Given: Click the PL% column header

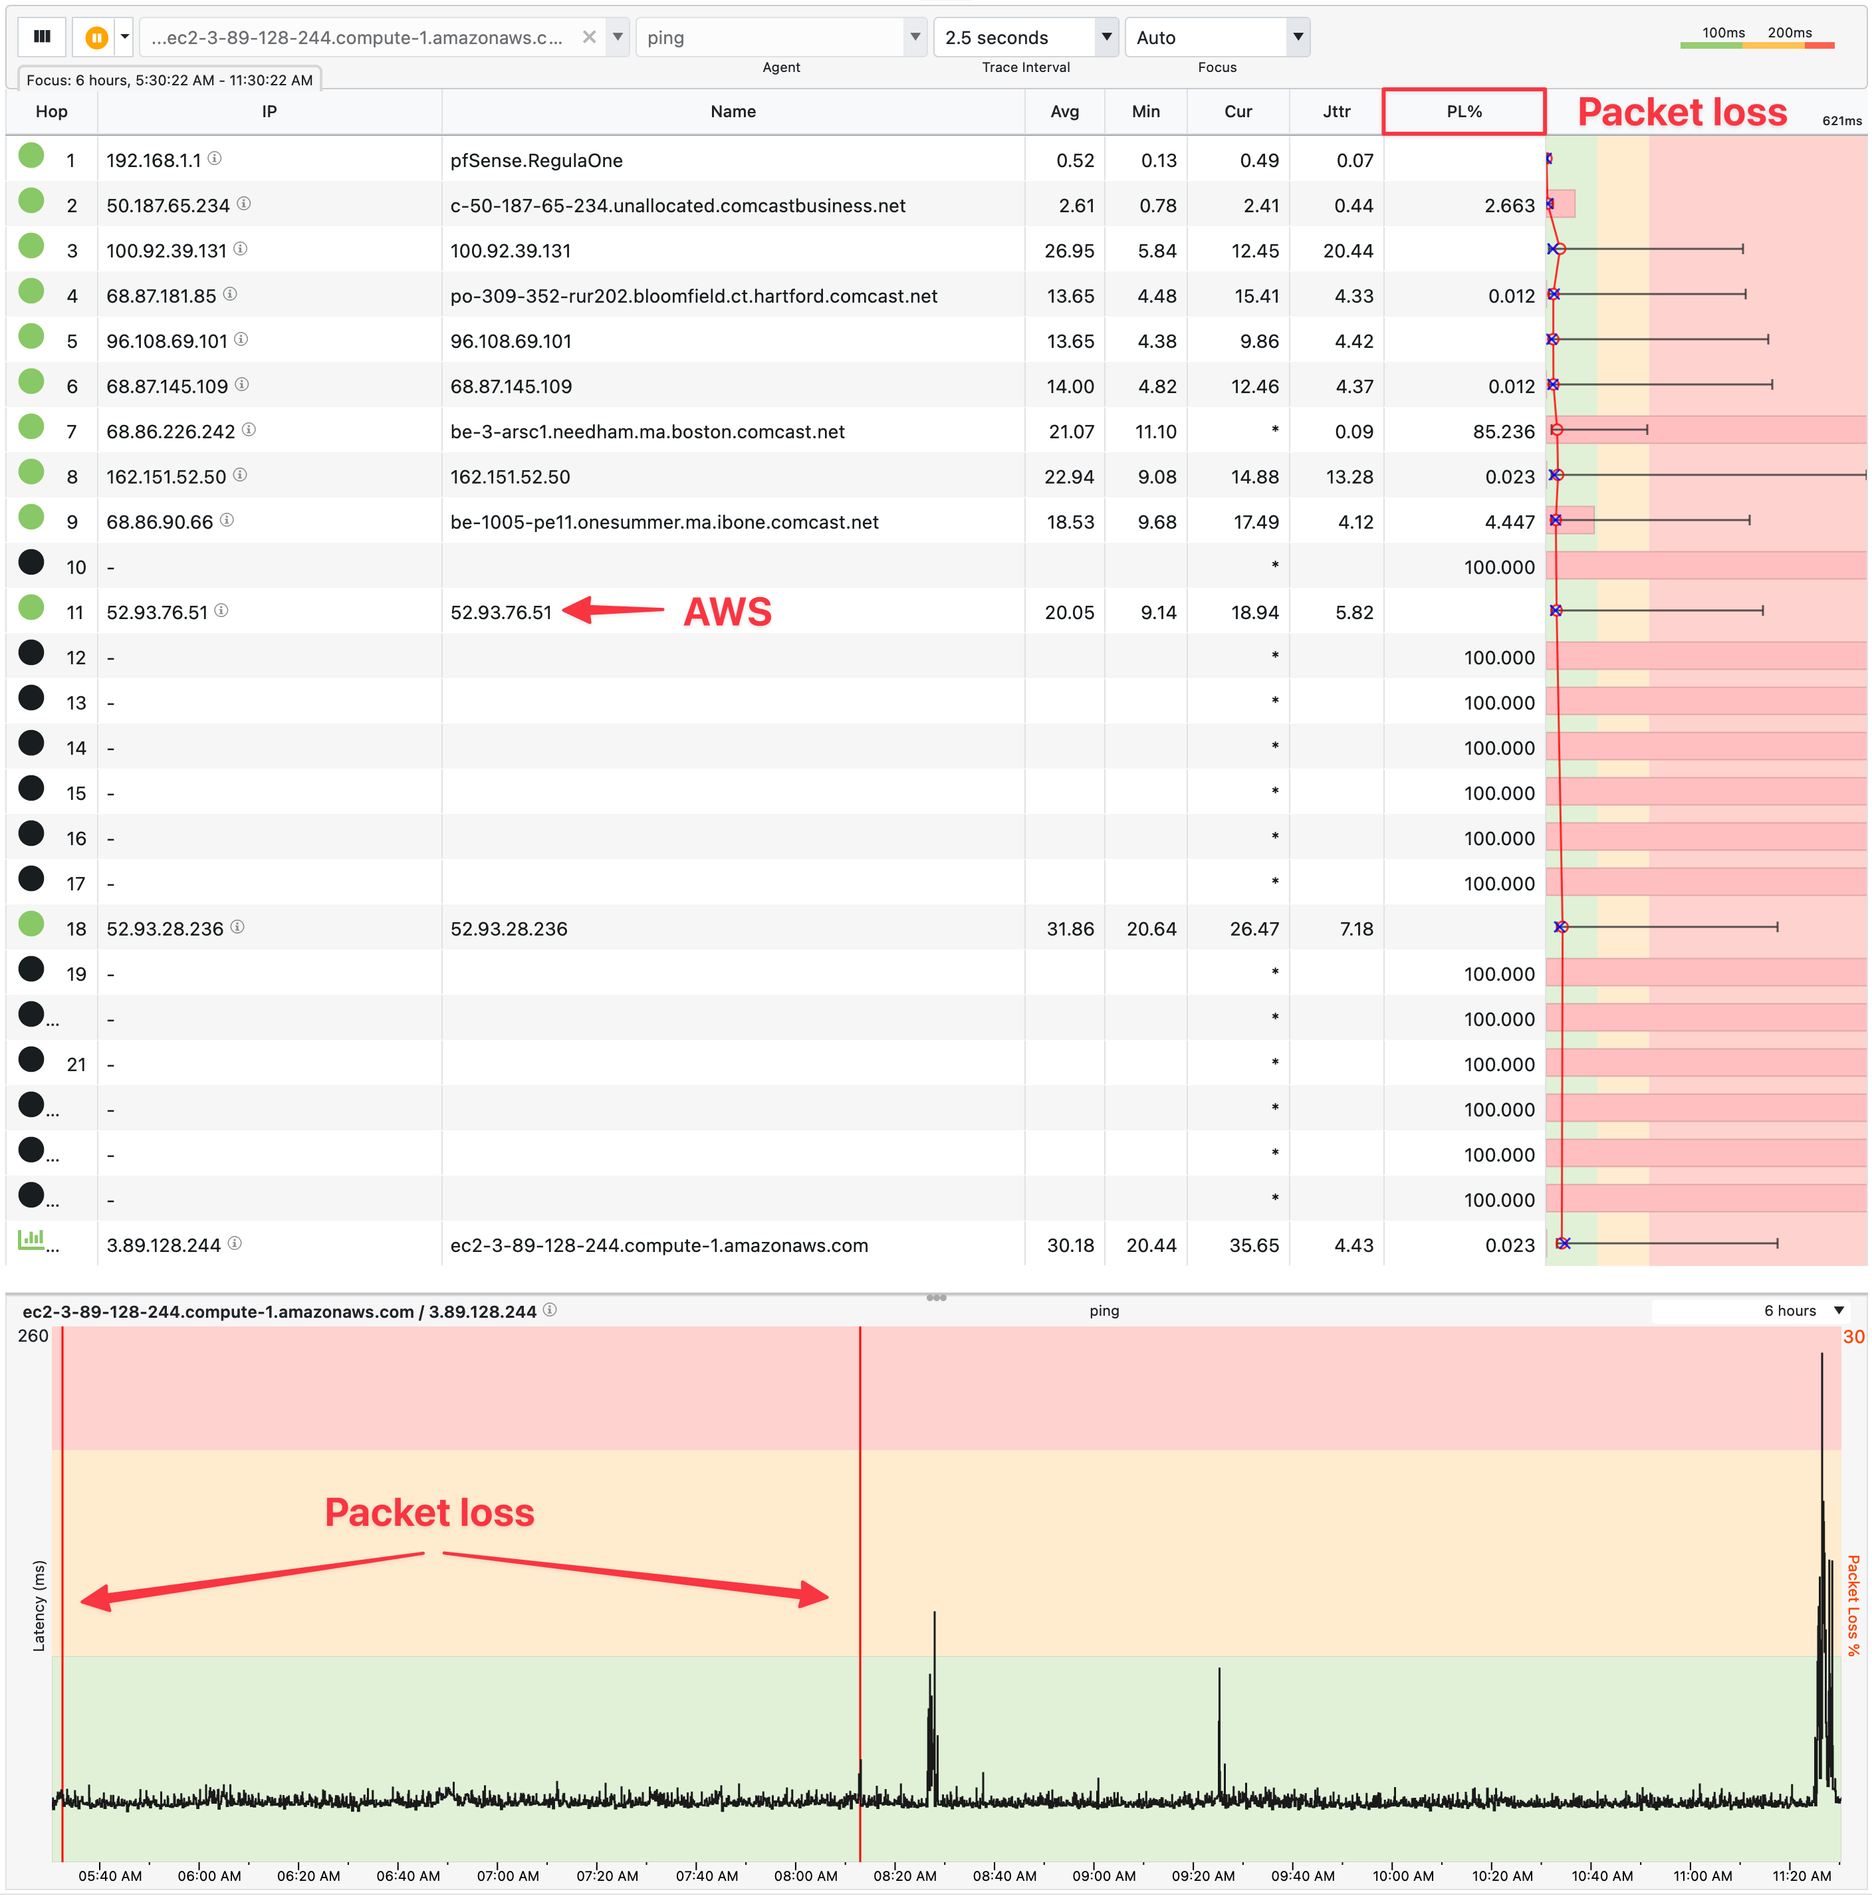Looking at the screenshot, I should [x=1463, y=111].
